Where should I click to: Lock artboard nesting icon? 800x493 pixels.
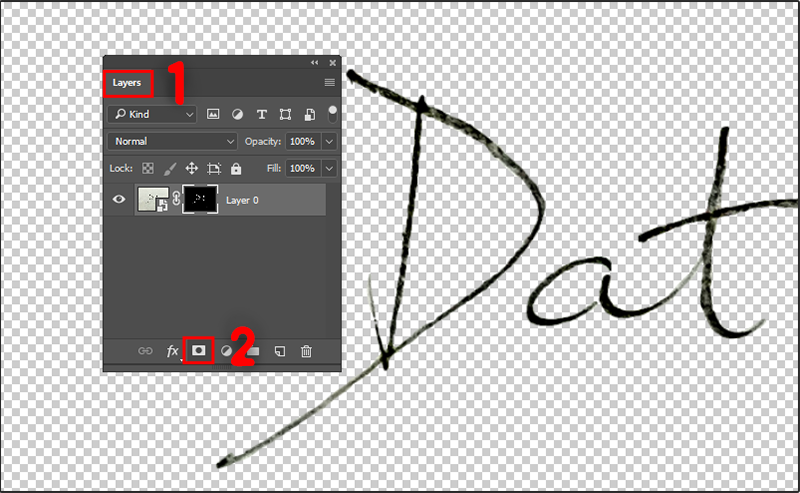pos(214,168)
